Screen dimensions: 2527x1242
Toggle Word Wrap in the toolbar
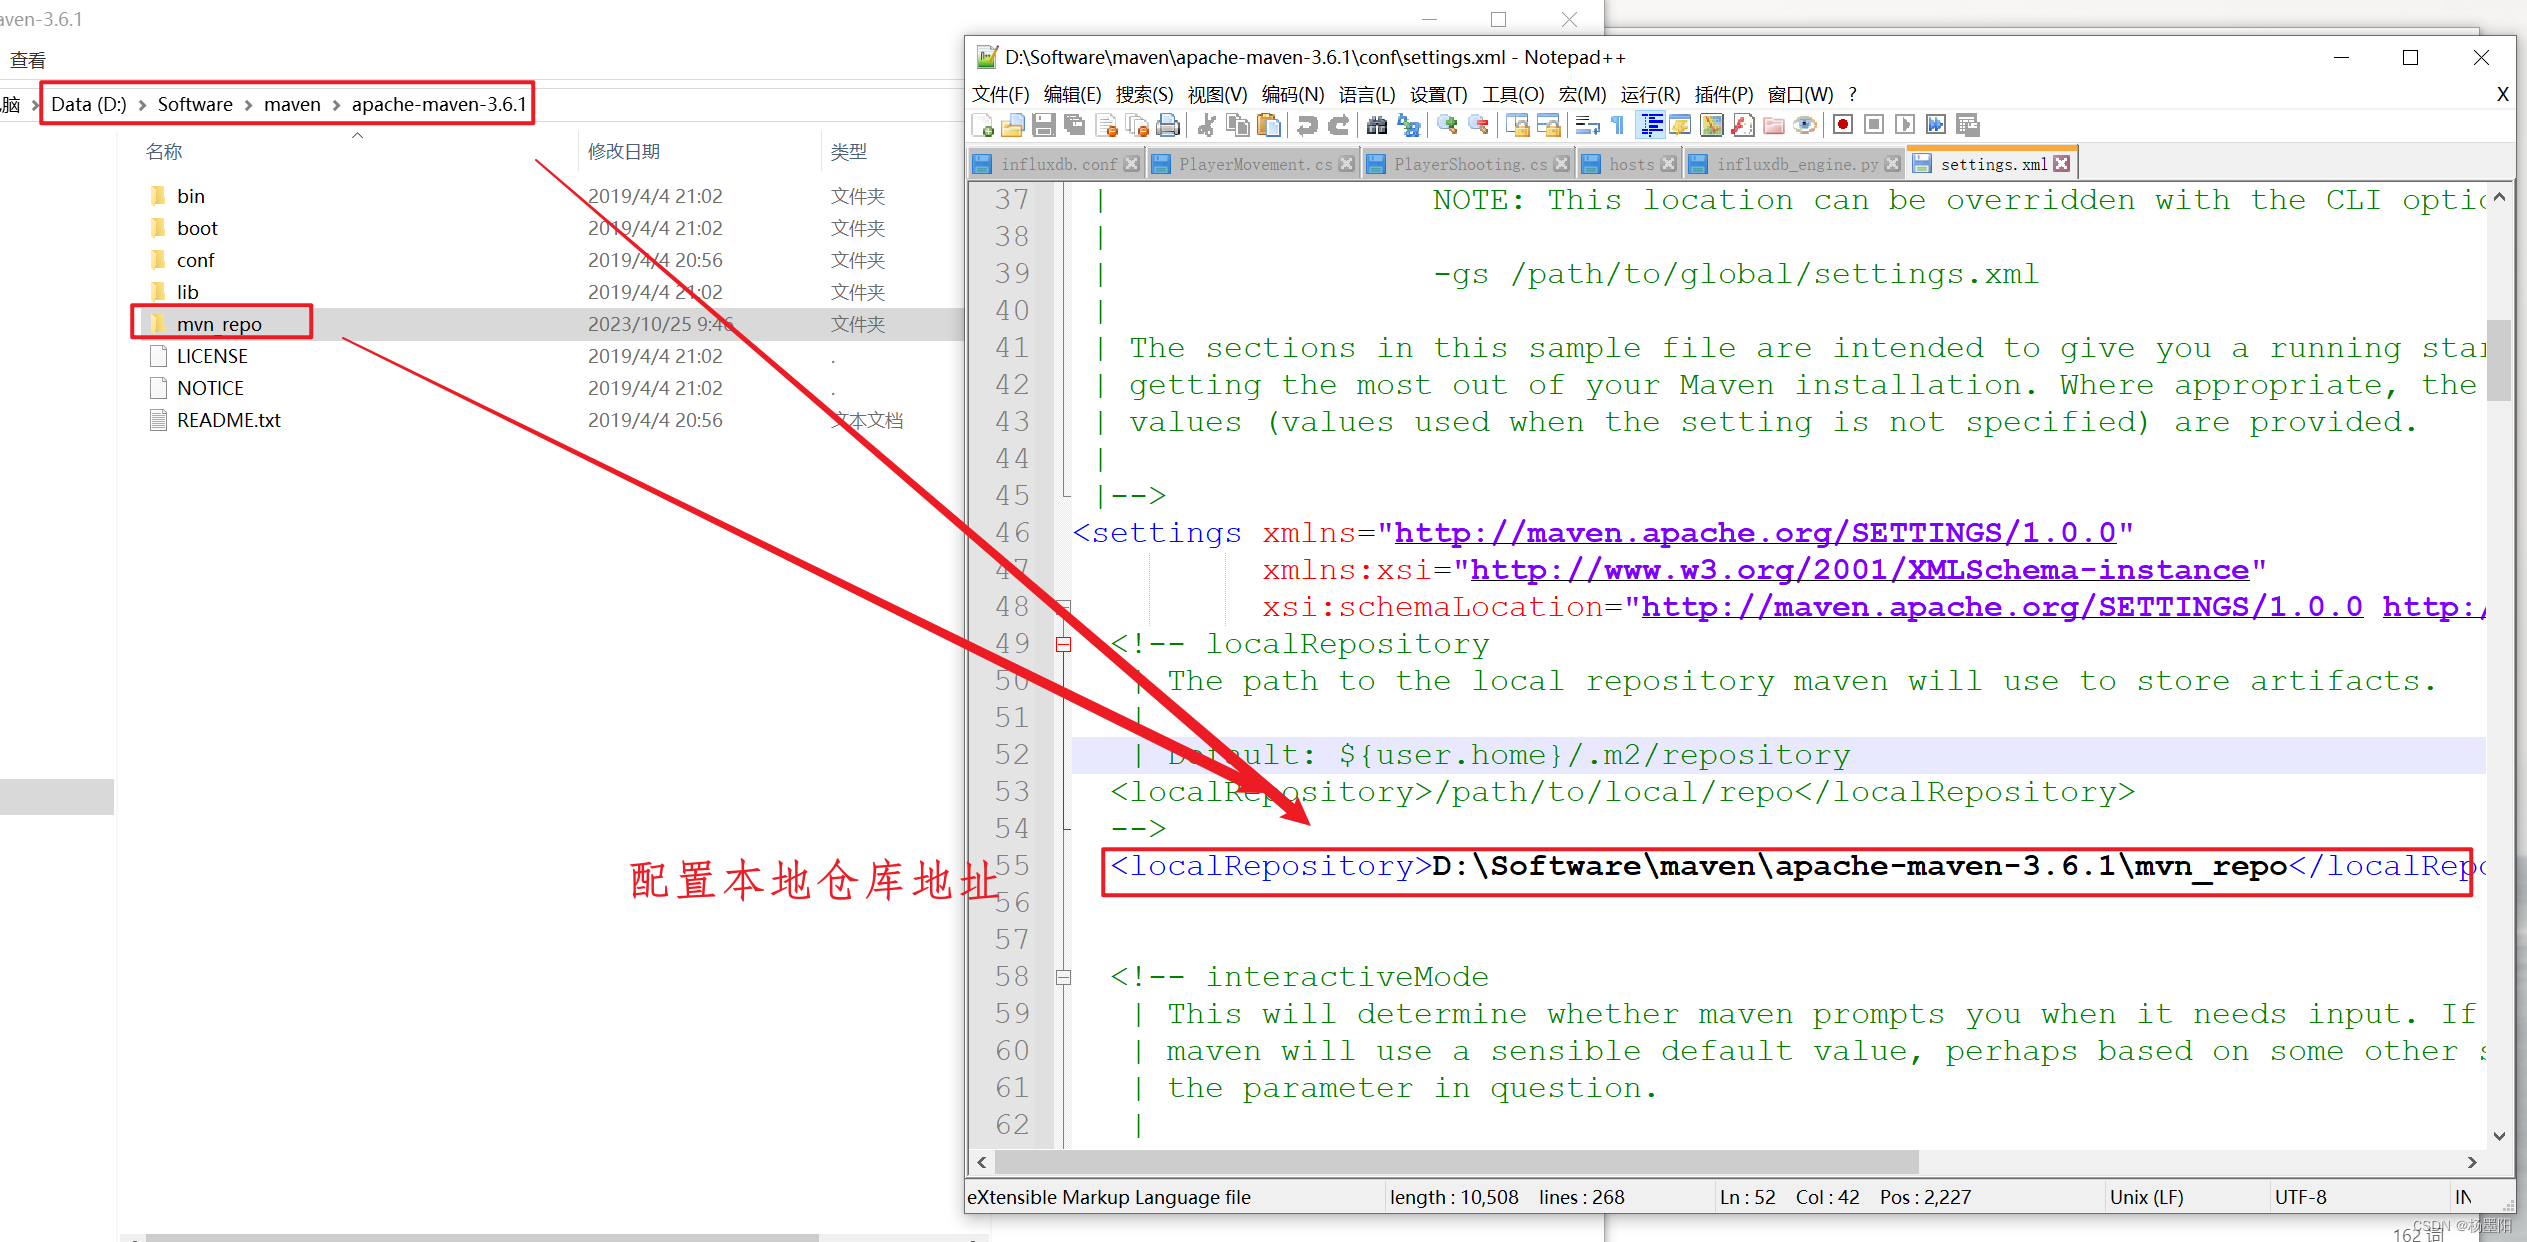click(1587, 125)
